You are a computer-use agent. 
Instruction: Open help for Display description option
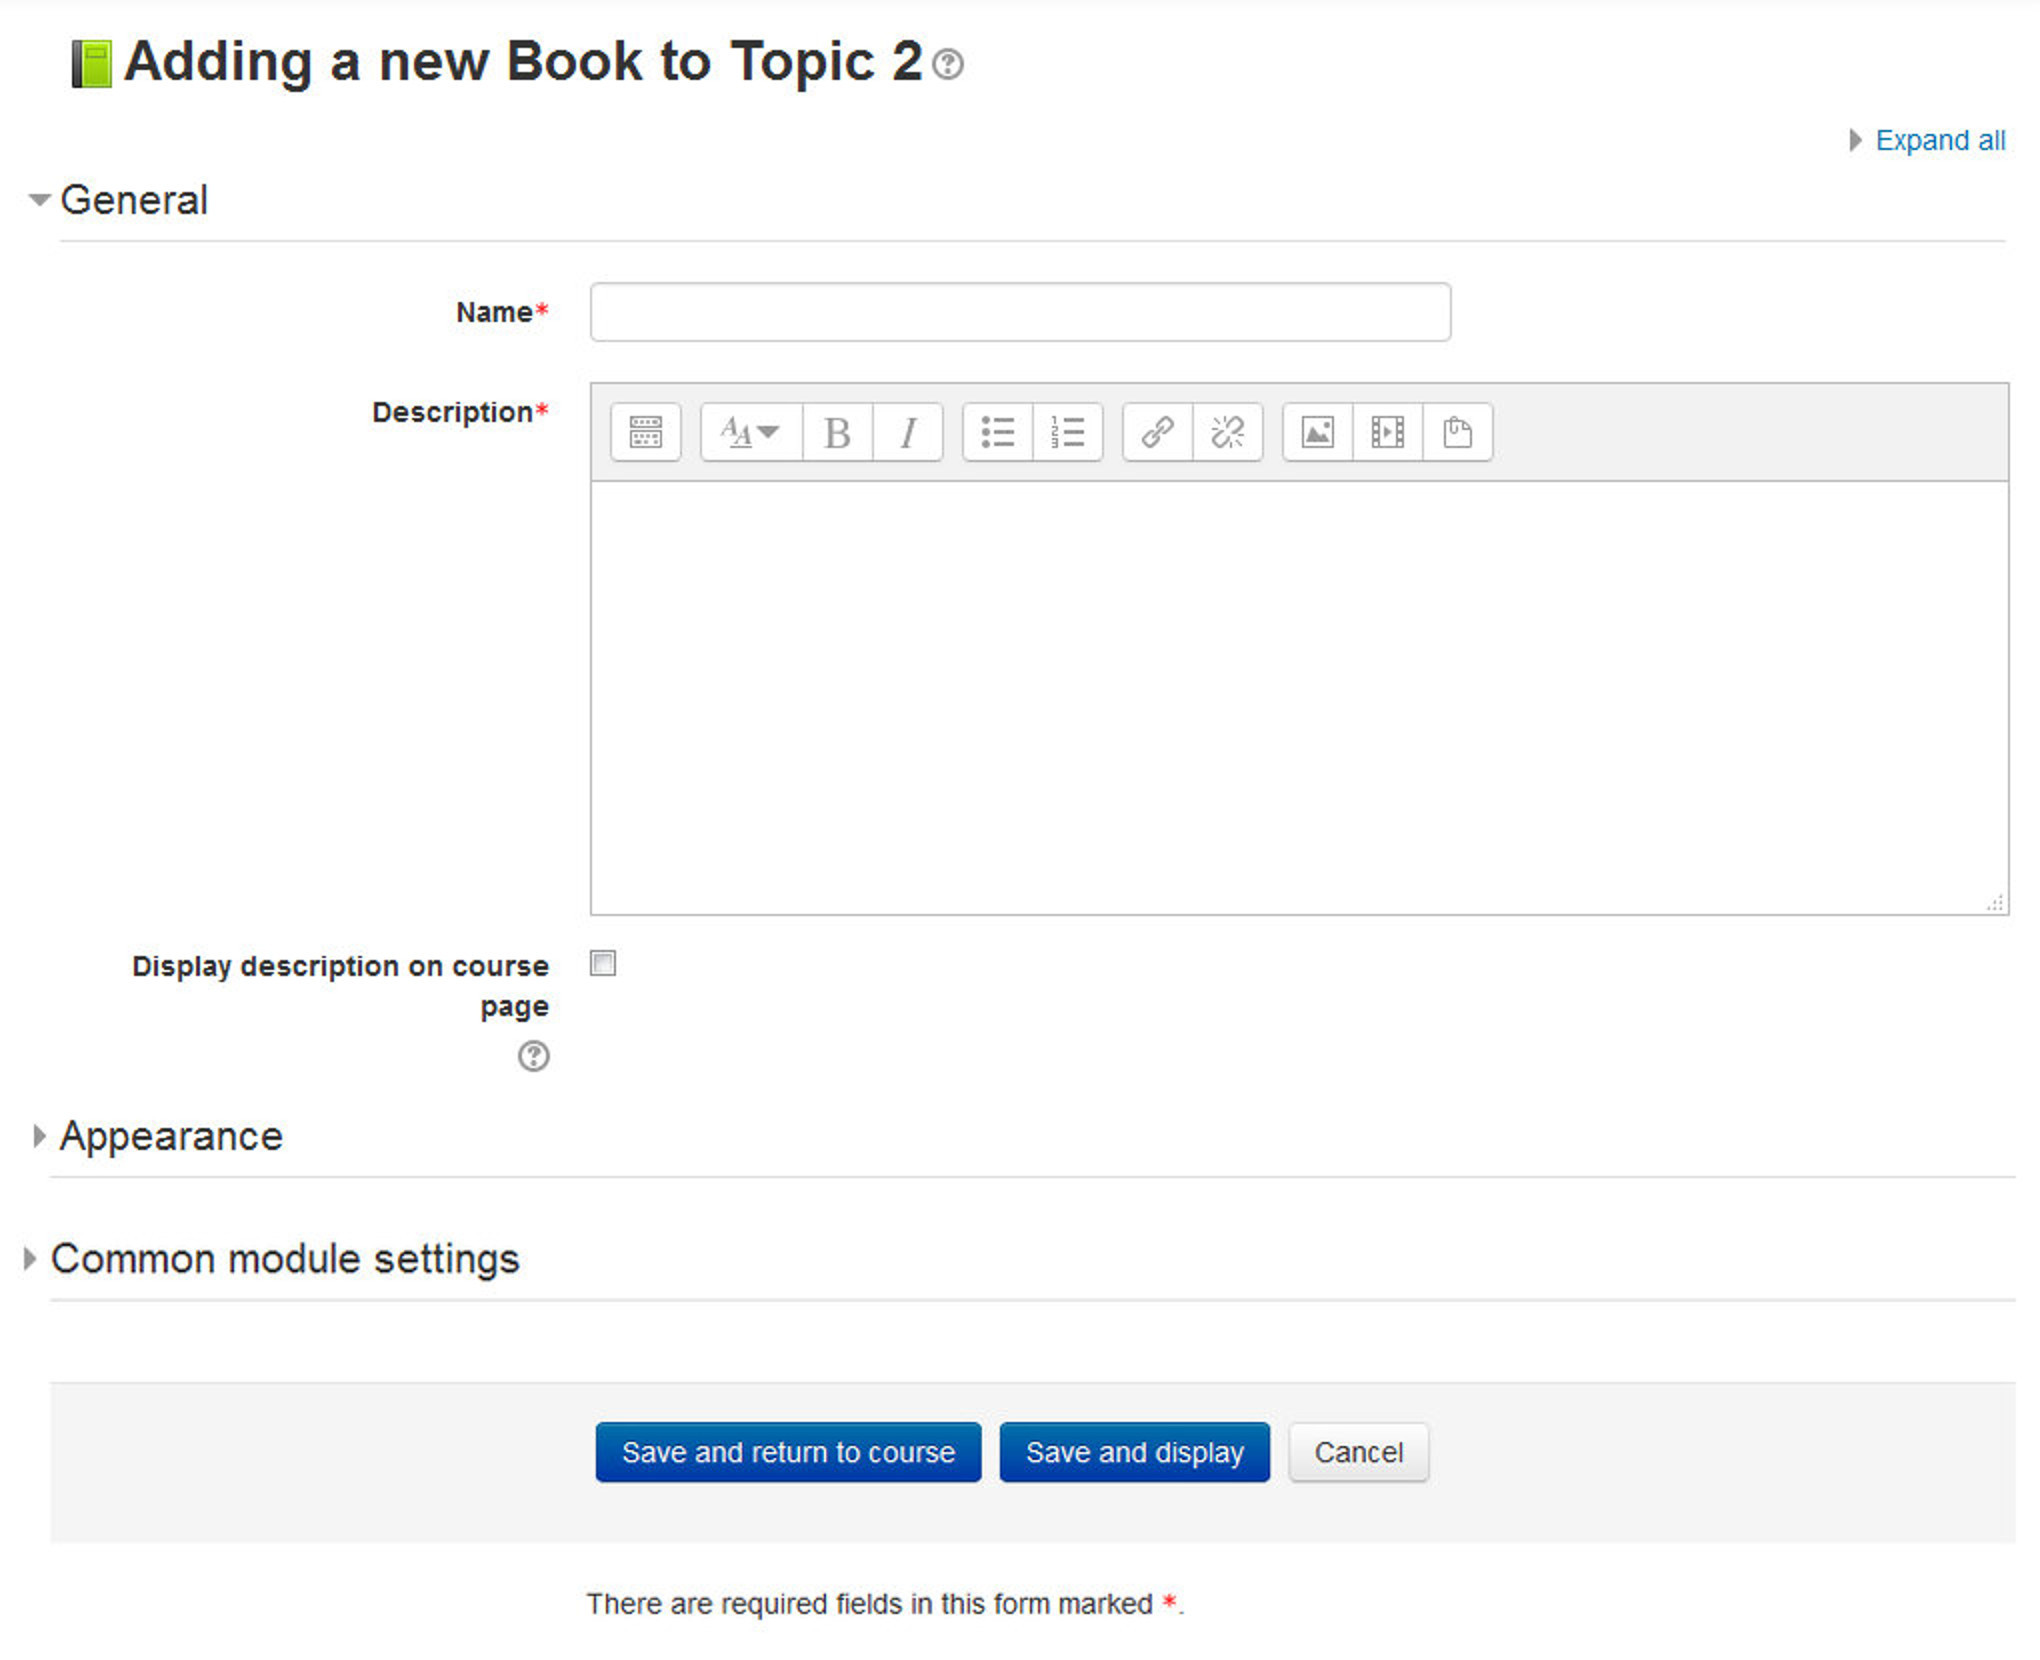[x=534, y=1057]
